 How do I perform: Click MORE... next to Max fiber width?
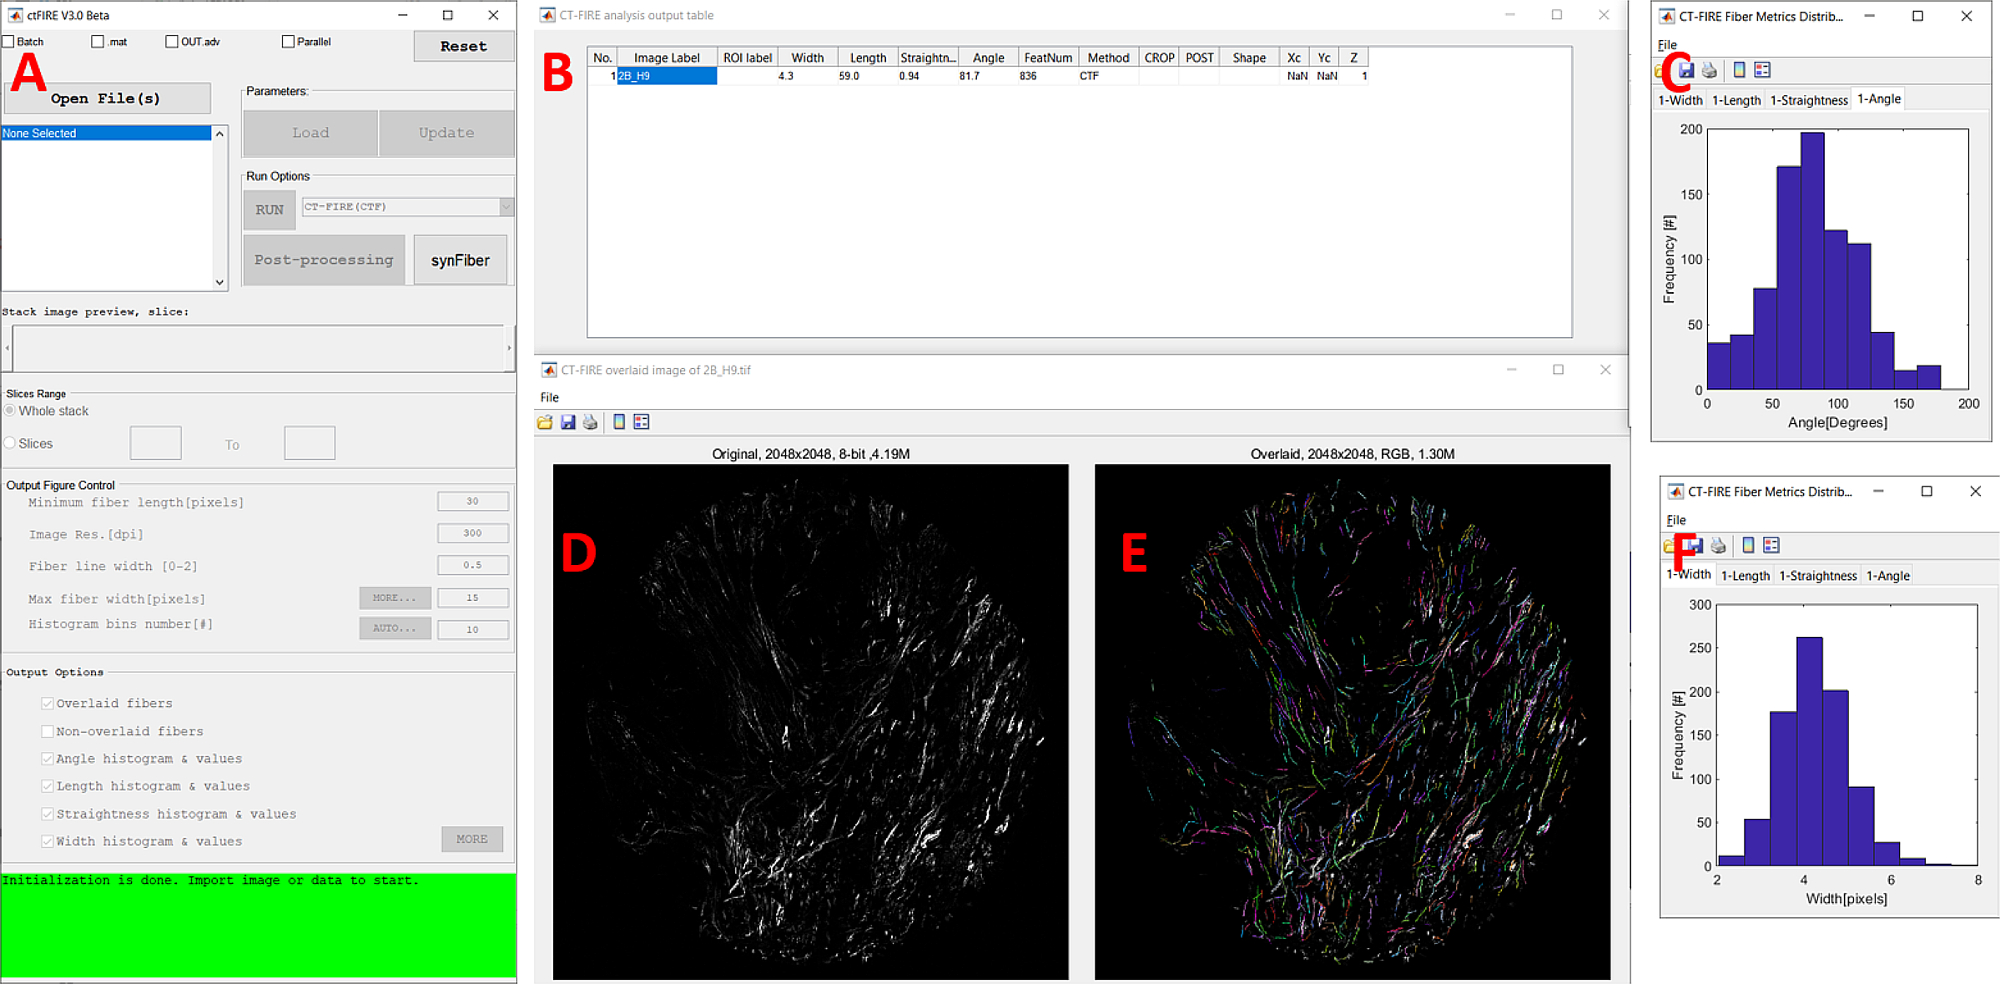(395, 598)
